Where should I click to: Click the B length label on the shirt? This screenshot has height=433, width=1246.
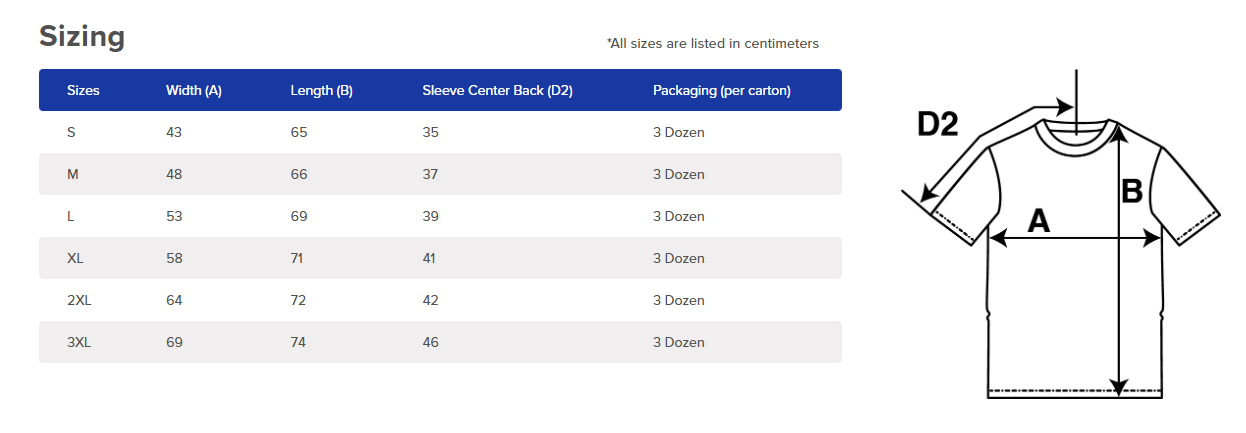pyautogui.click(x=1131, y=191)
